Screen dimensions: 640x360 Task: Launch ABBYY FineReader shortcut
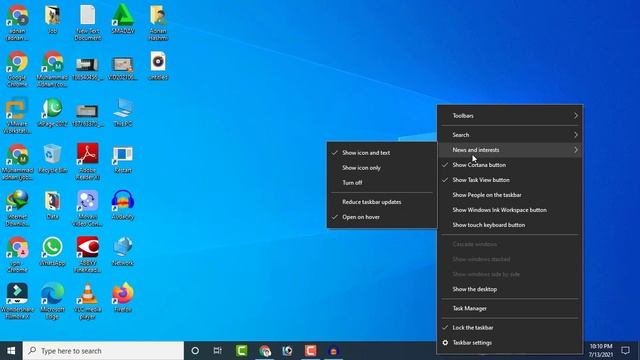88,255
